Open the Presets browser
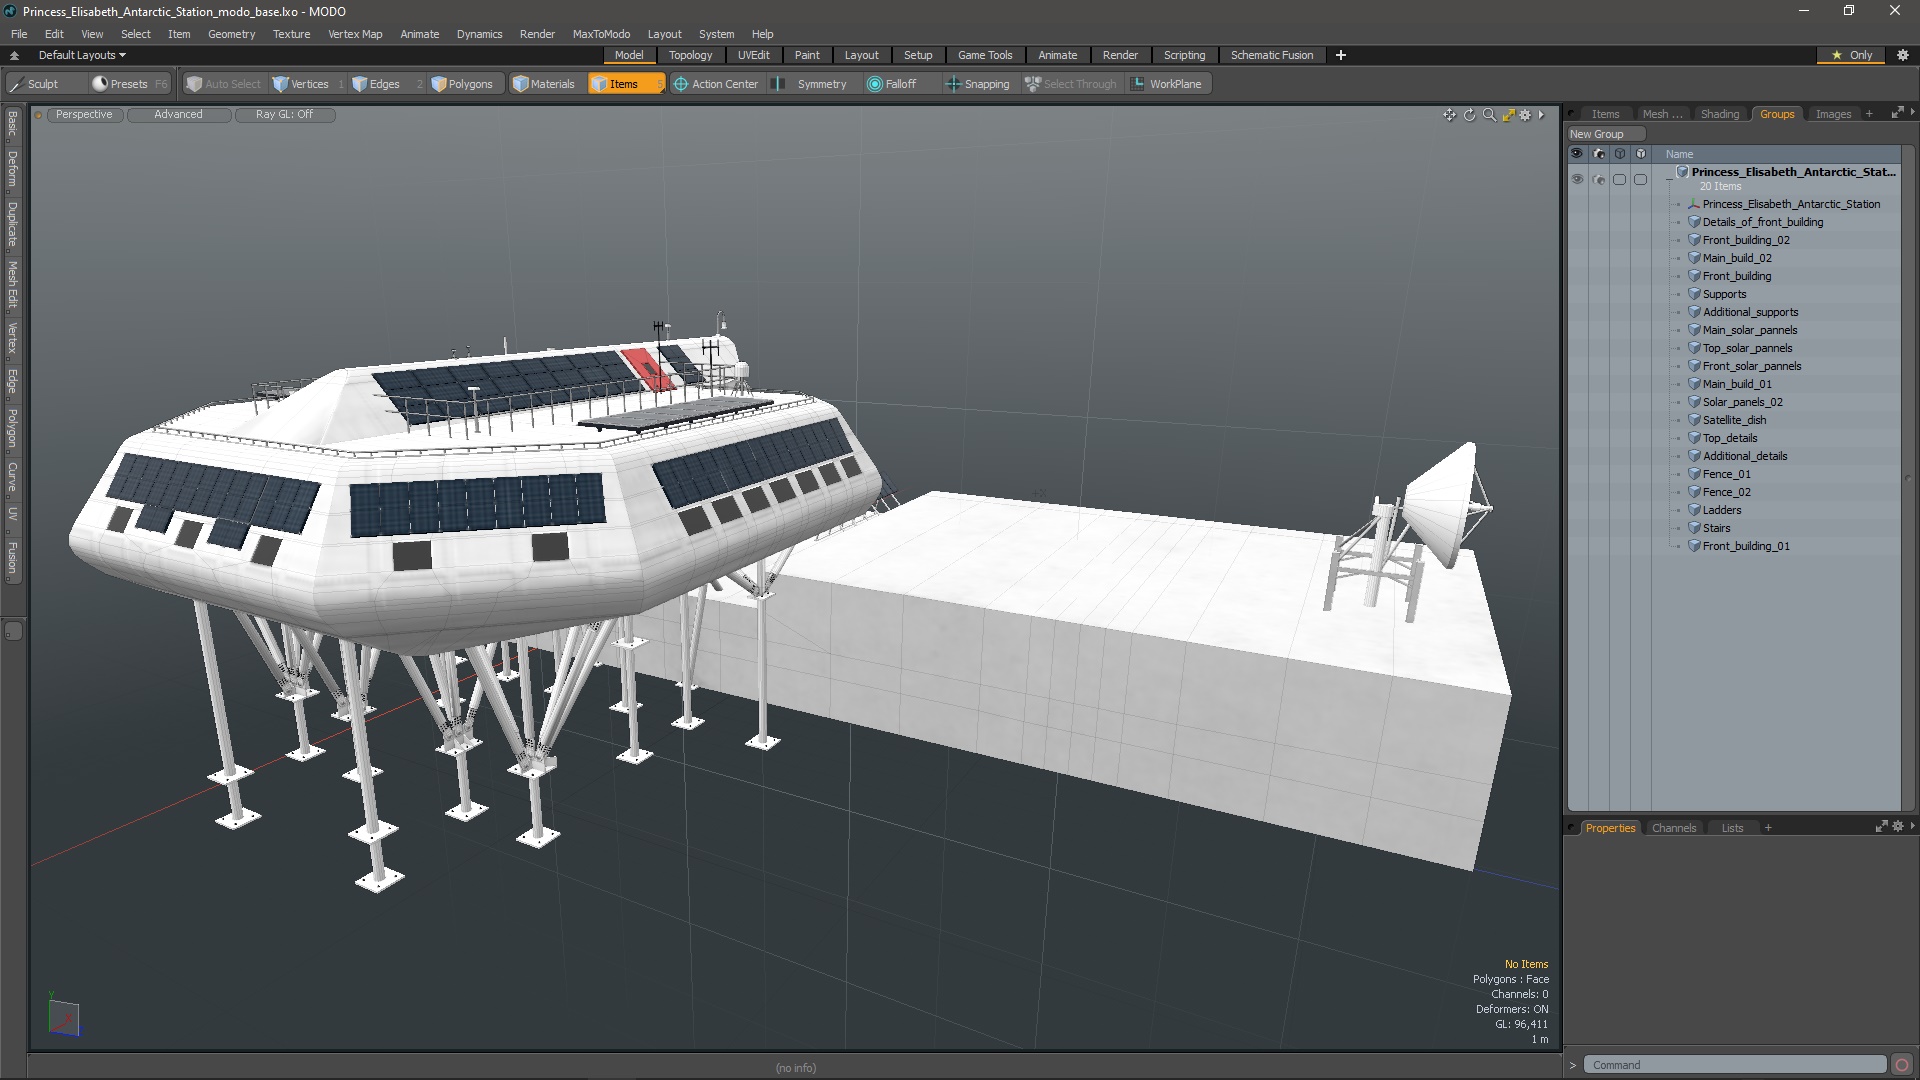Viewport: 1920px width, 1080px height. [x=130, y=84]
